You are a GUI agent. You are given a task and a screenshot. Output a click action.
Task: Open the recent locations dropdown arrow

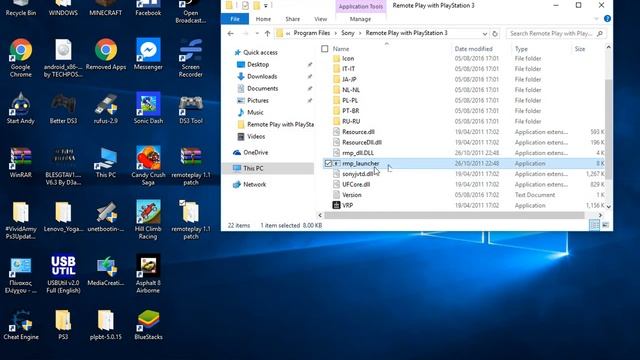(x=256, y=33)
